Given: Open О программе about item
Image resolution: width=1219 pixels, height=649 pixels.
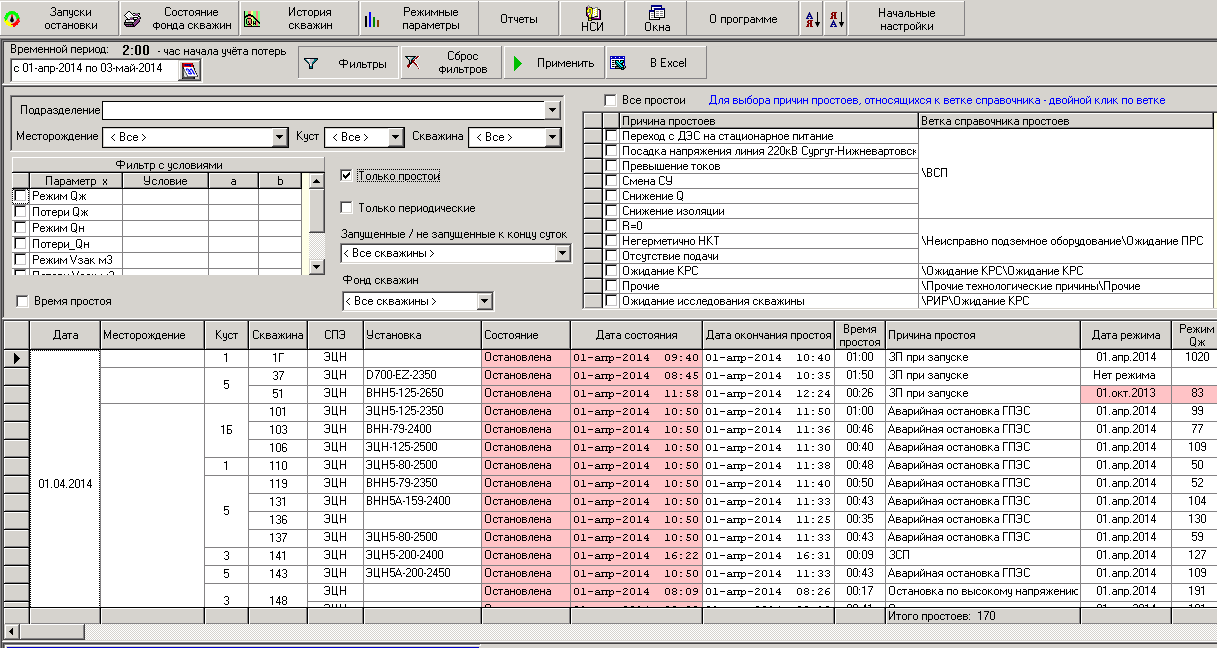Looking at the screenshot, I should [742, 18].
